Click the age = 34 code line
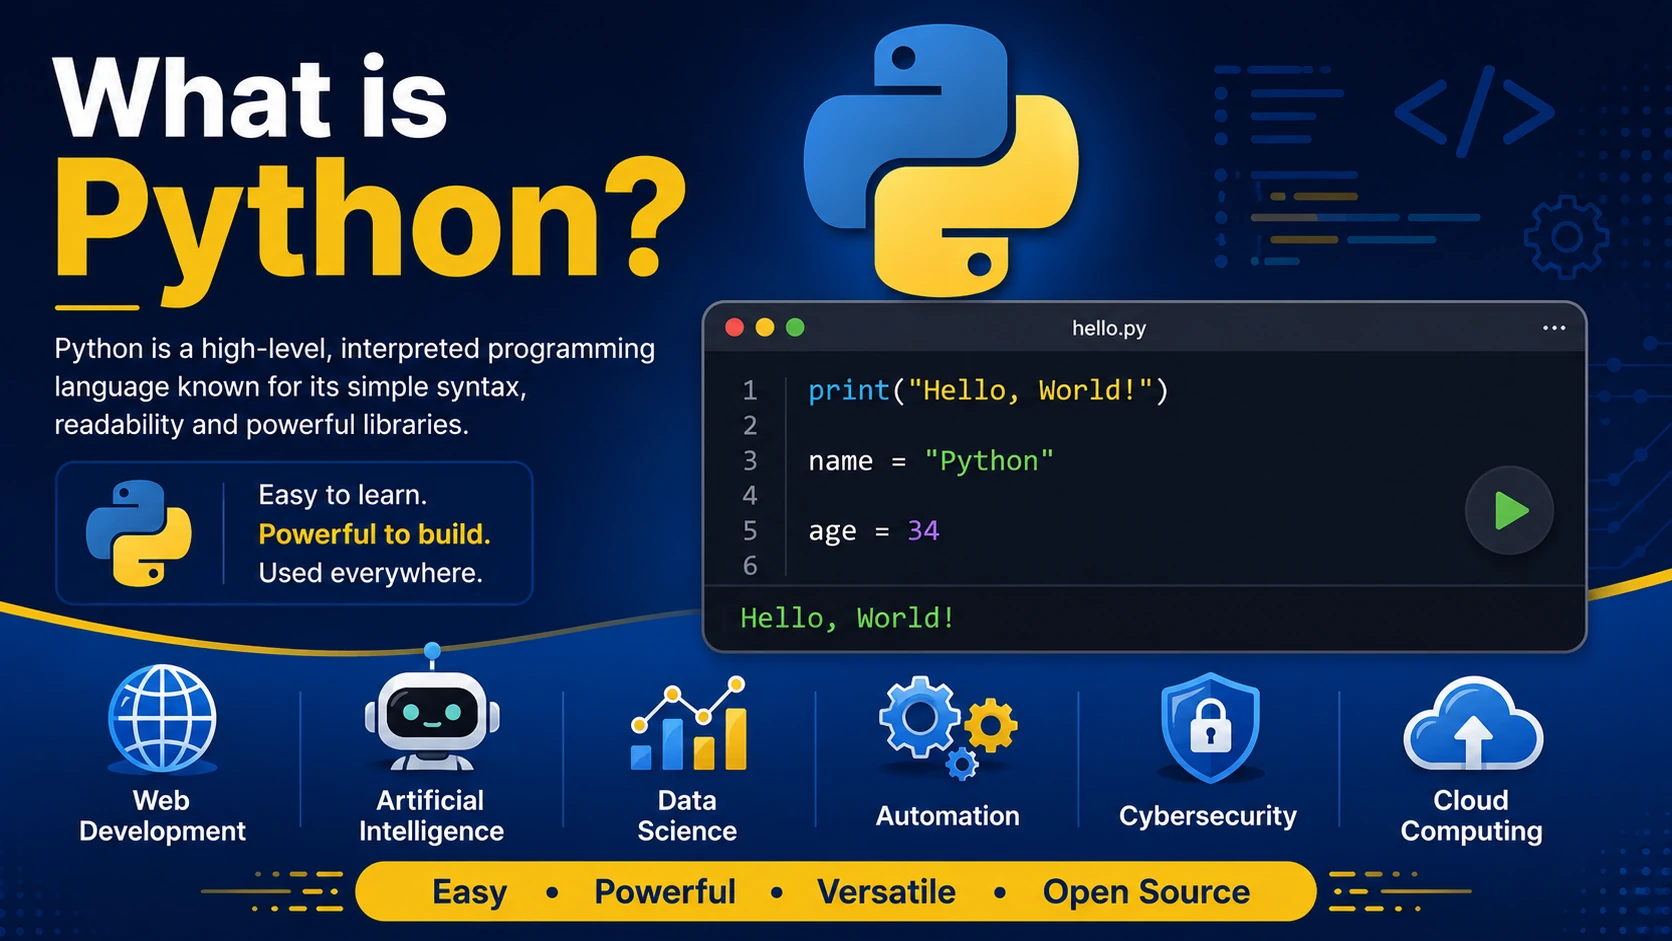The image size is (1672, 941). click(873, 531)
